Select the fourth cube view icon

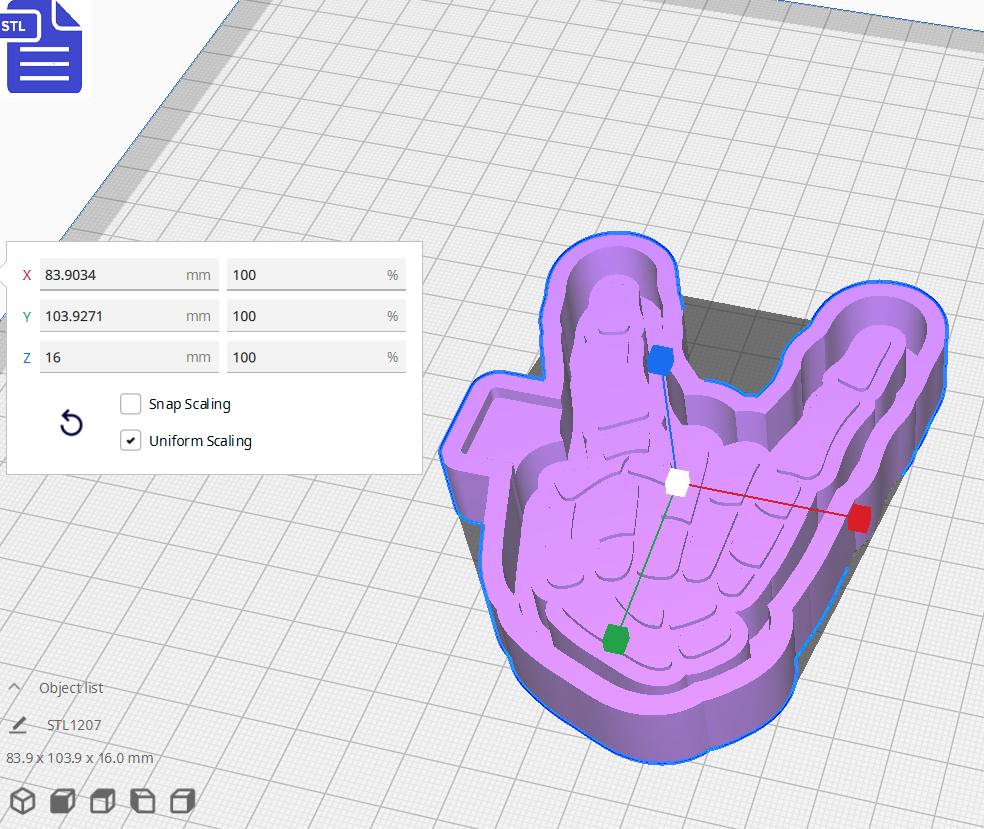142,801
